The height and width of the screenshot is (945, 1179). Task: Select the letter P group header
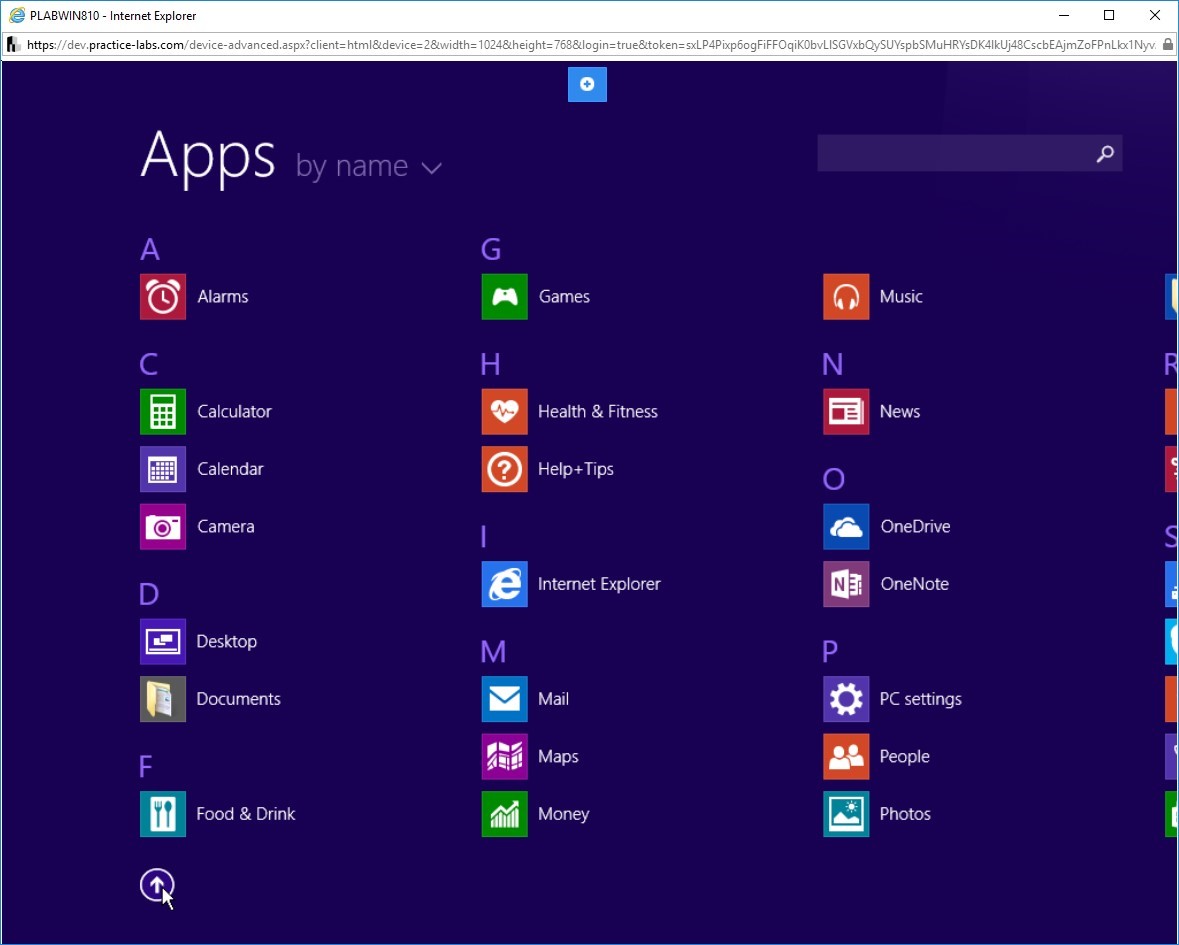pyautogui.click(x=830, y=652)
